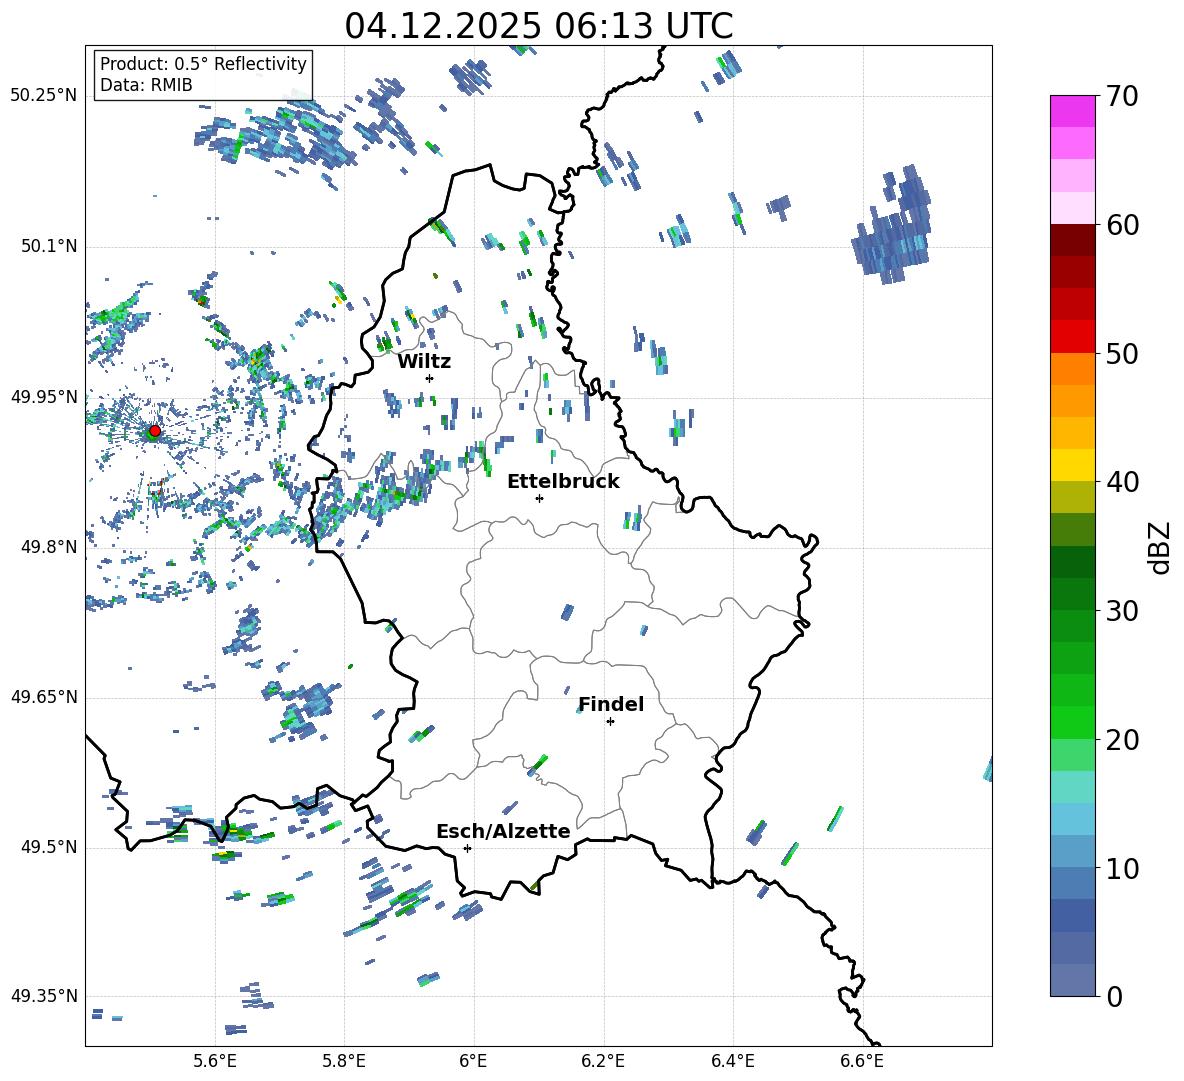Click the 49.65°N latitude label
The height and width of the screenshot is (1081, 1184).
pyautogui.click(x=43, y=697)
